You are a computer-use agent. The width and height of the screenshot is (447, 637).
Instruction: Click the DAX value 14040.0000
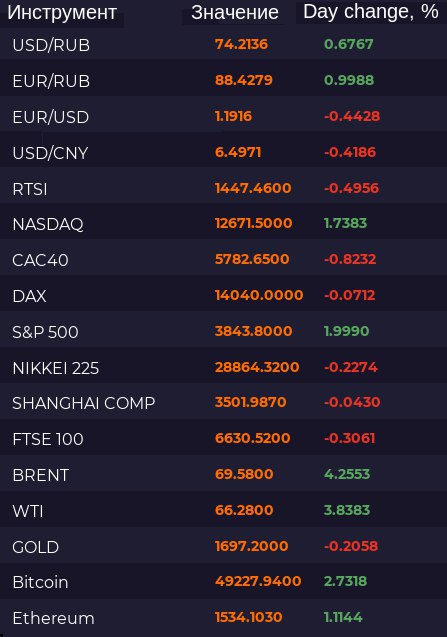(x=259, y=295)
